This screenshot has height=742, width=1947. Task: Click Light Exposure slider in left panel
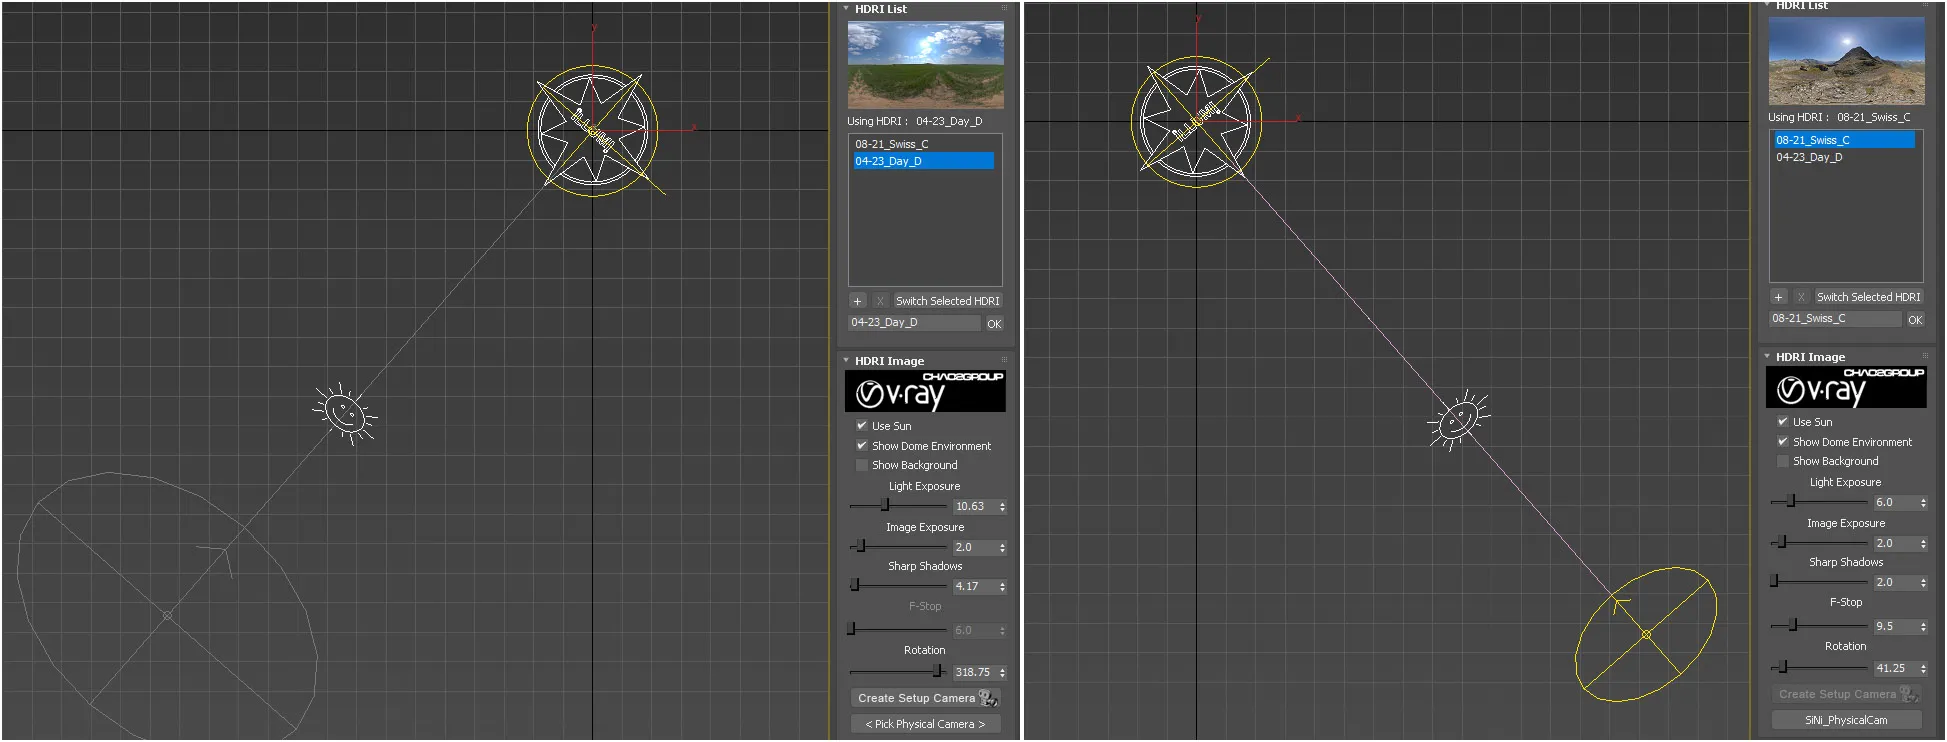(x=897, y=506)
